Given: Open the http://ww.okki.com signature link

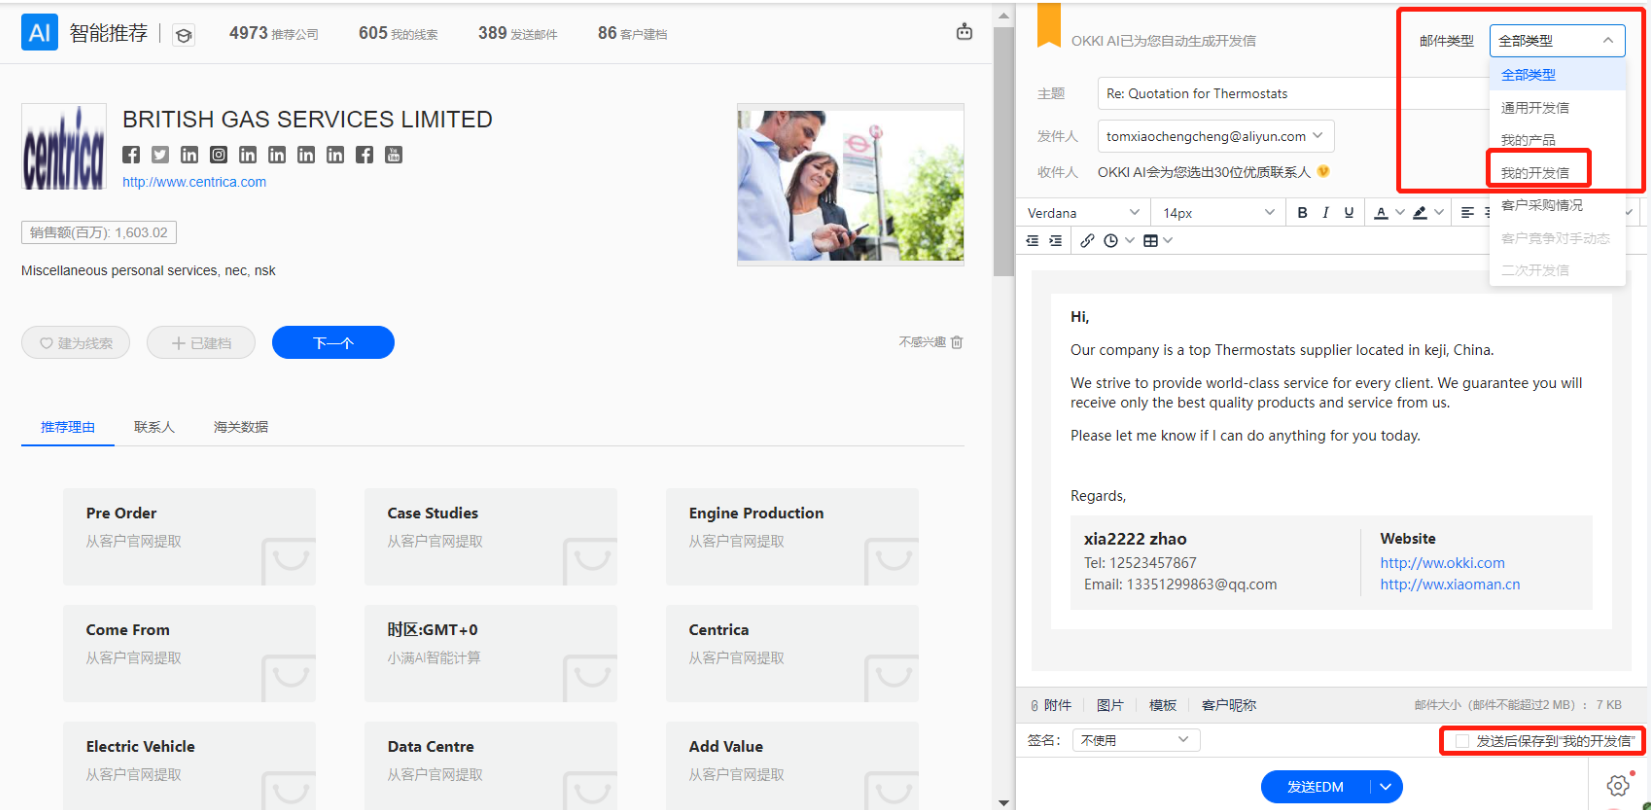Looking at the screenshot, I should (x=1442, y=563).
